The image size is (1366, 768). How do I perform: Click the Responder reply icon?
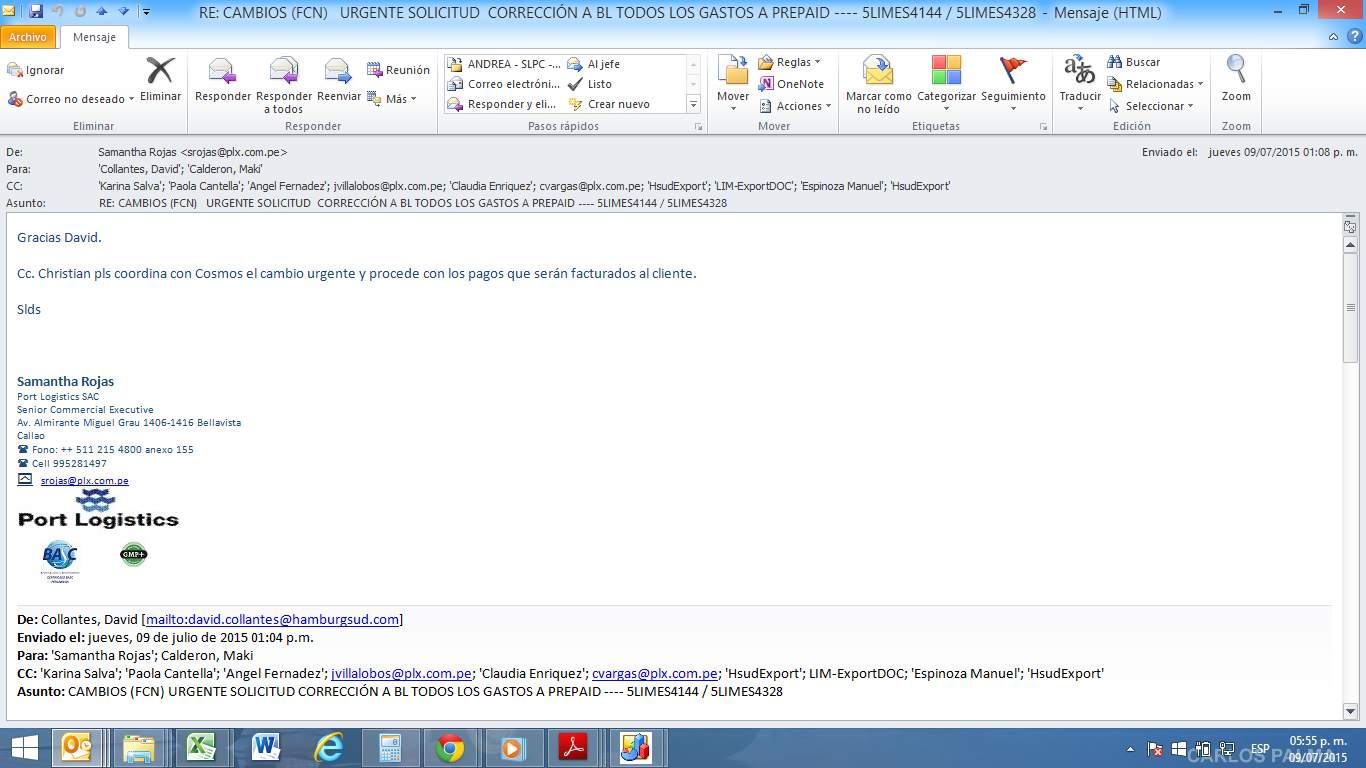click(x=222, y=73)
